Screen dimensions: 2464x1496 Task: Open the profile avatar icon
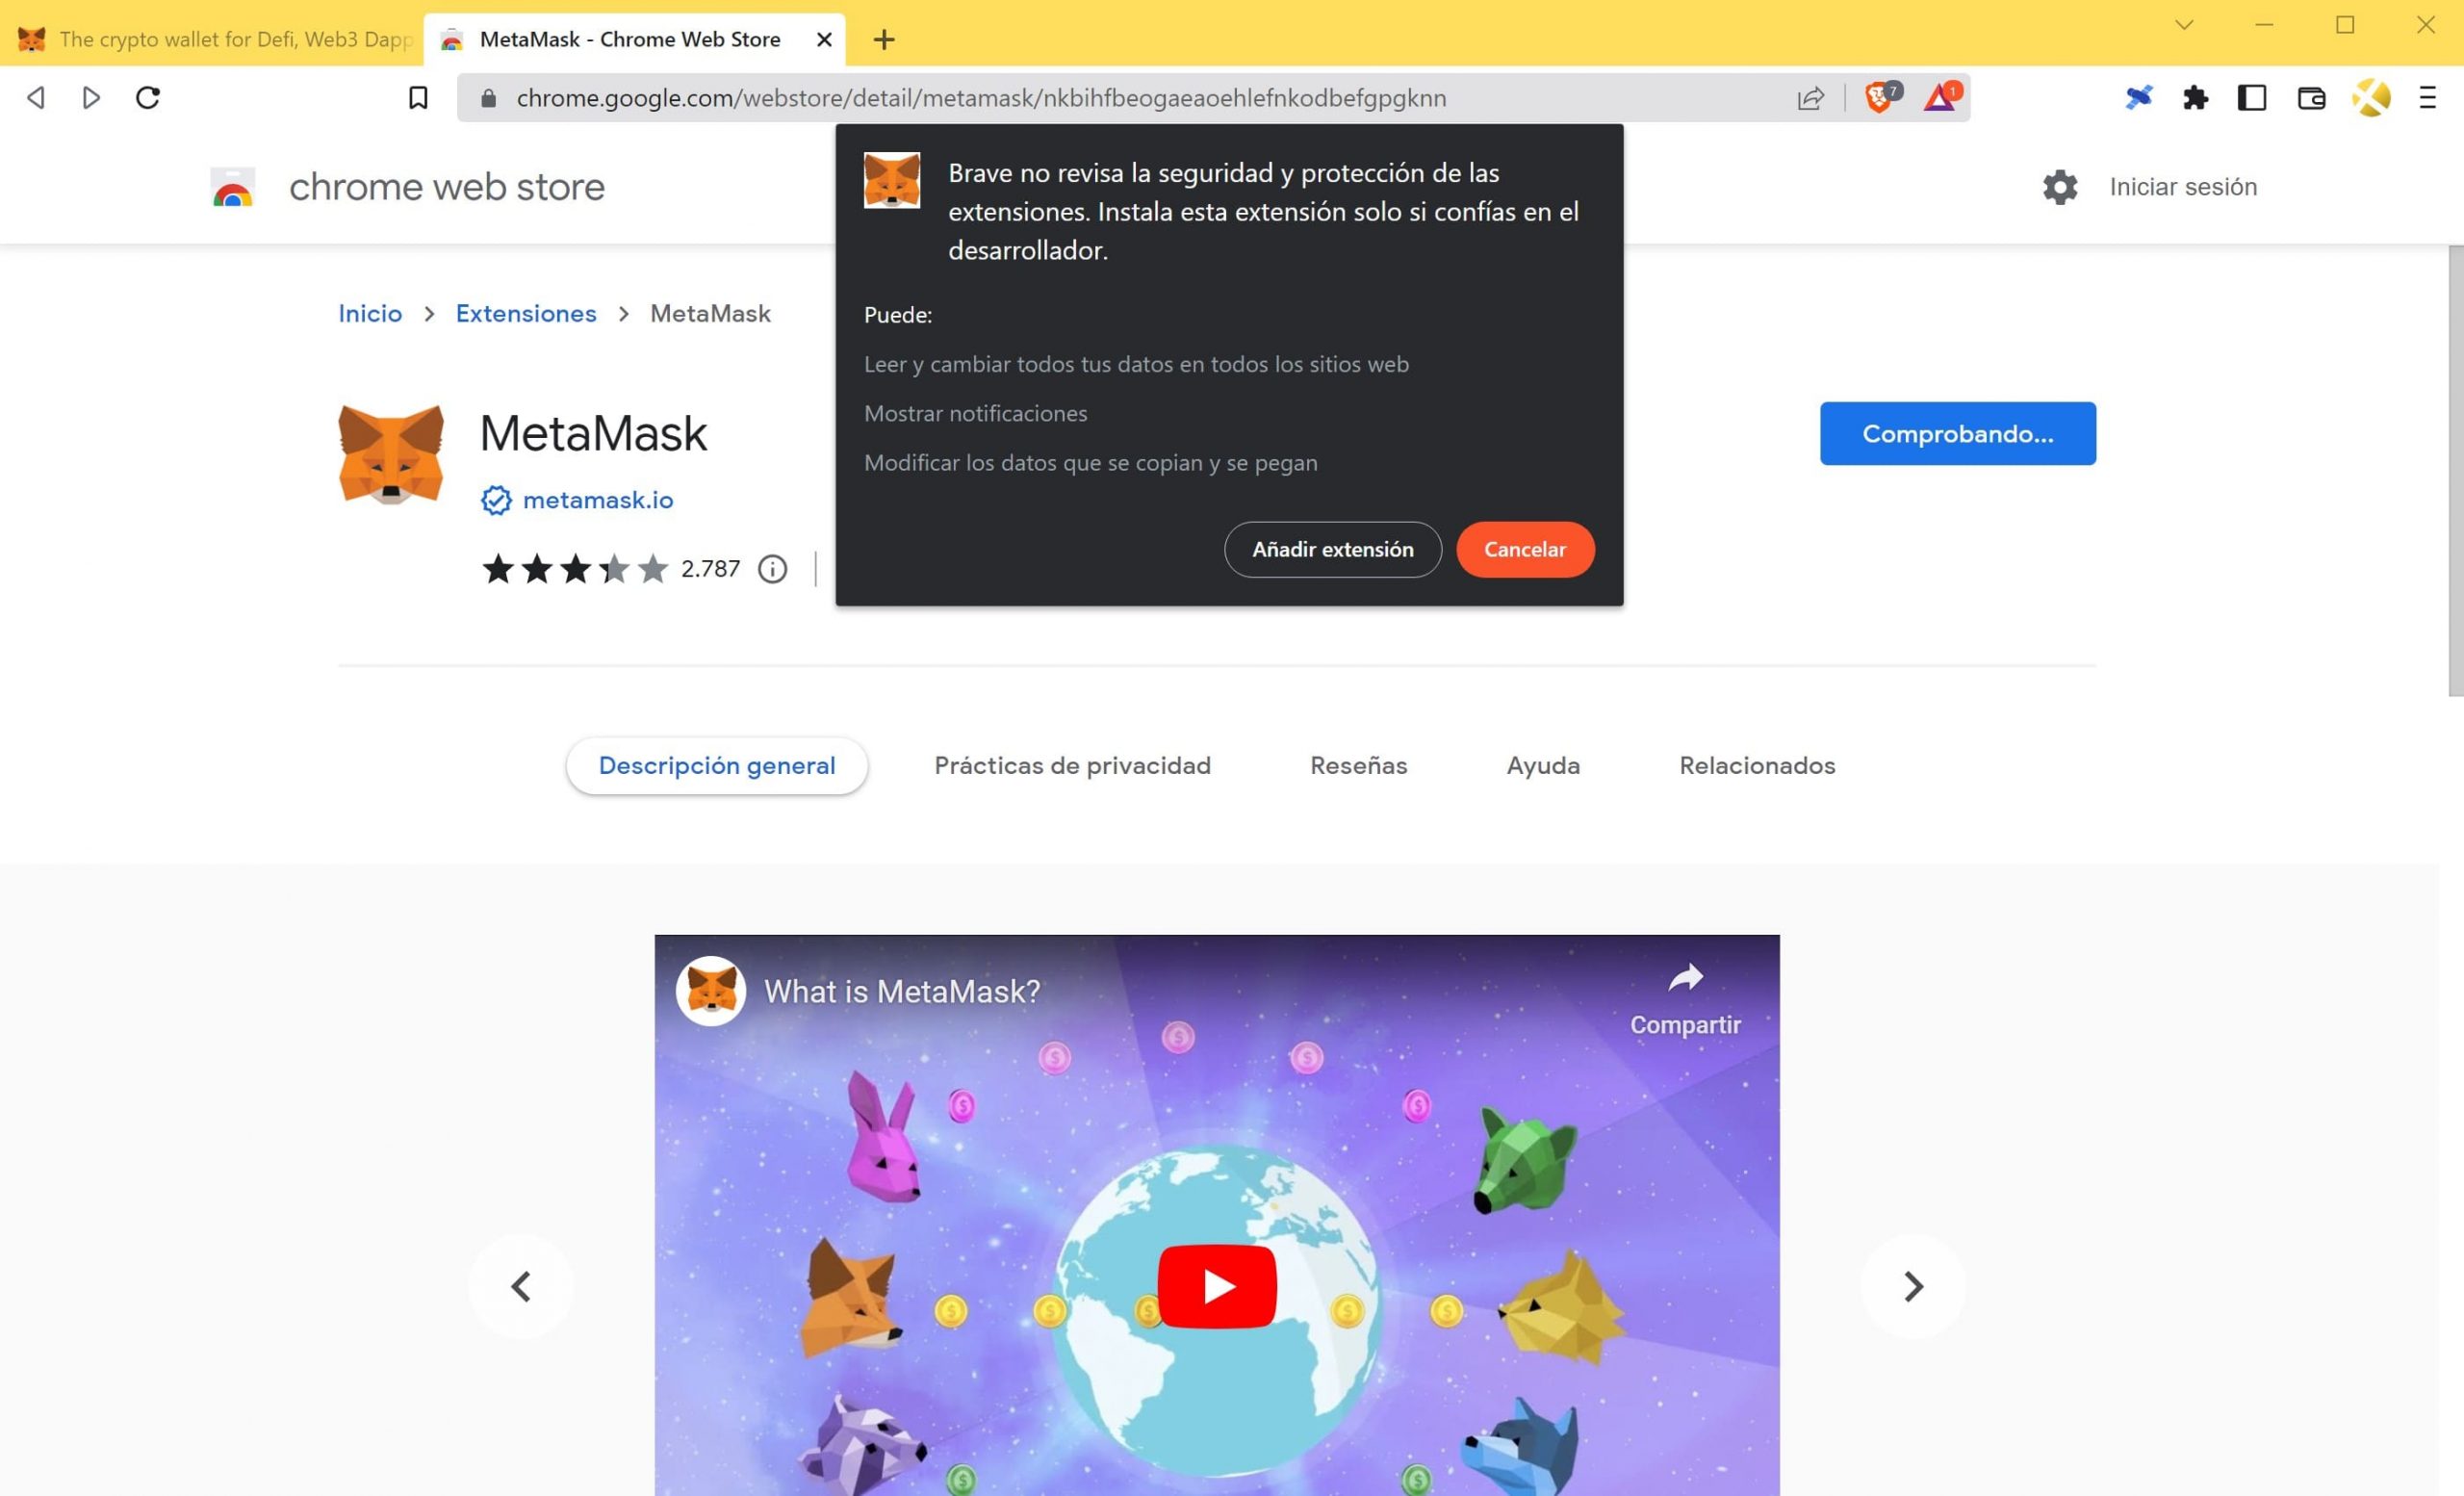2371,97
